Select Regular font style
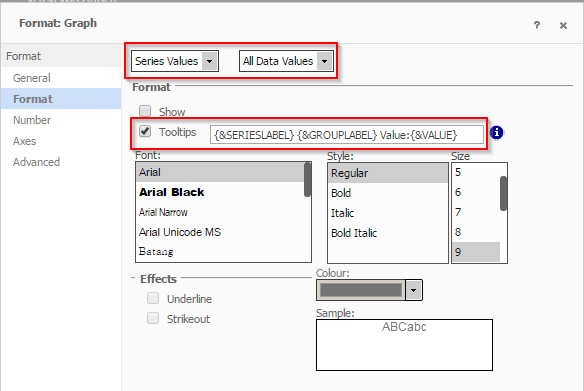The width and height of the screenshot is (584, 391). pos(388,173)
